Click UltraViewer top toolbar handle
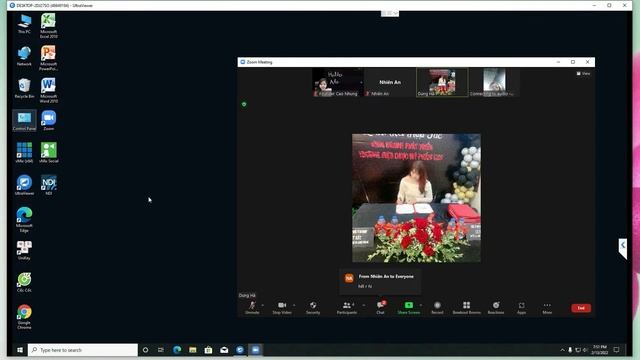 click(390, 13)
